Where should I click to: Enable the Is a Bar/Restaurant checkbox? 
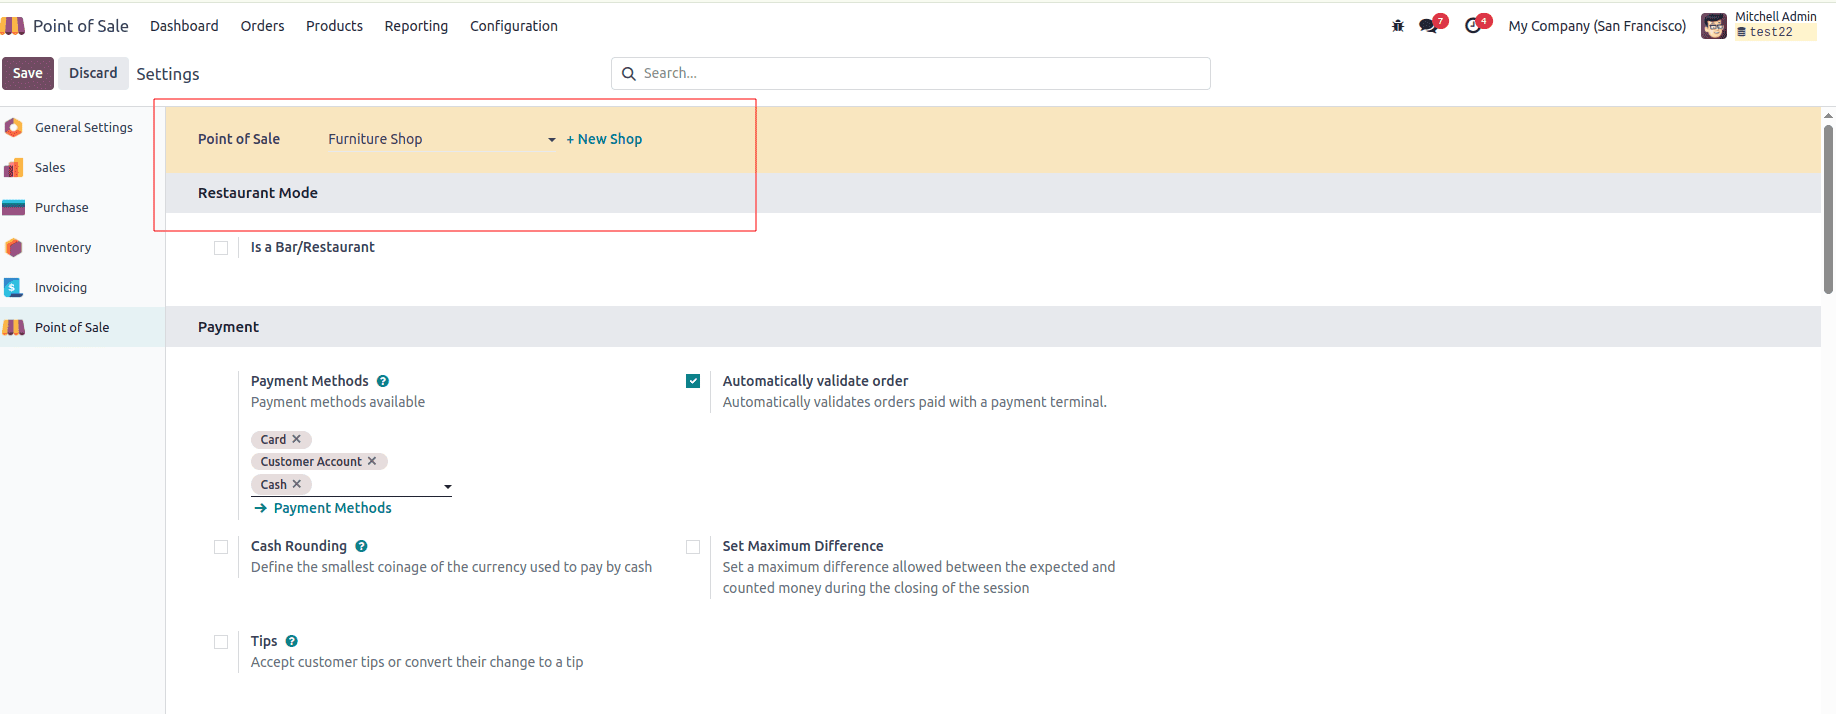pos(221,248)
